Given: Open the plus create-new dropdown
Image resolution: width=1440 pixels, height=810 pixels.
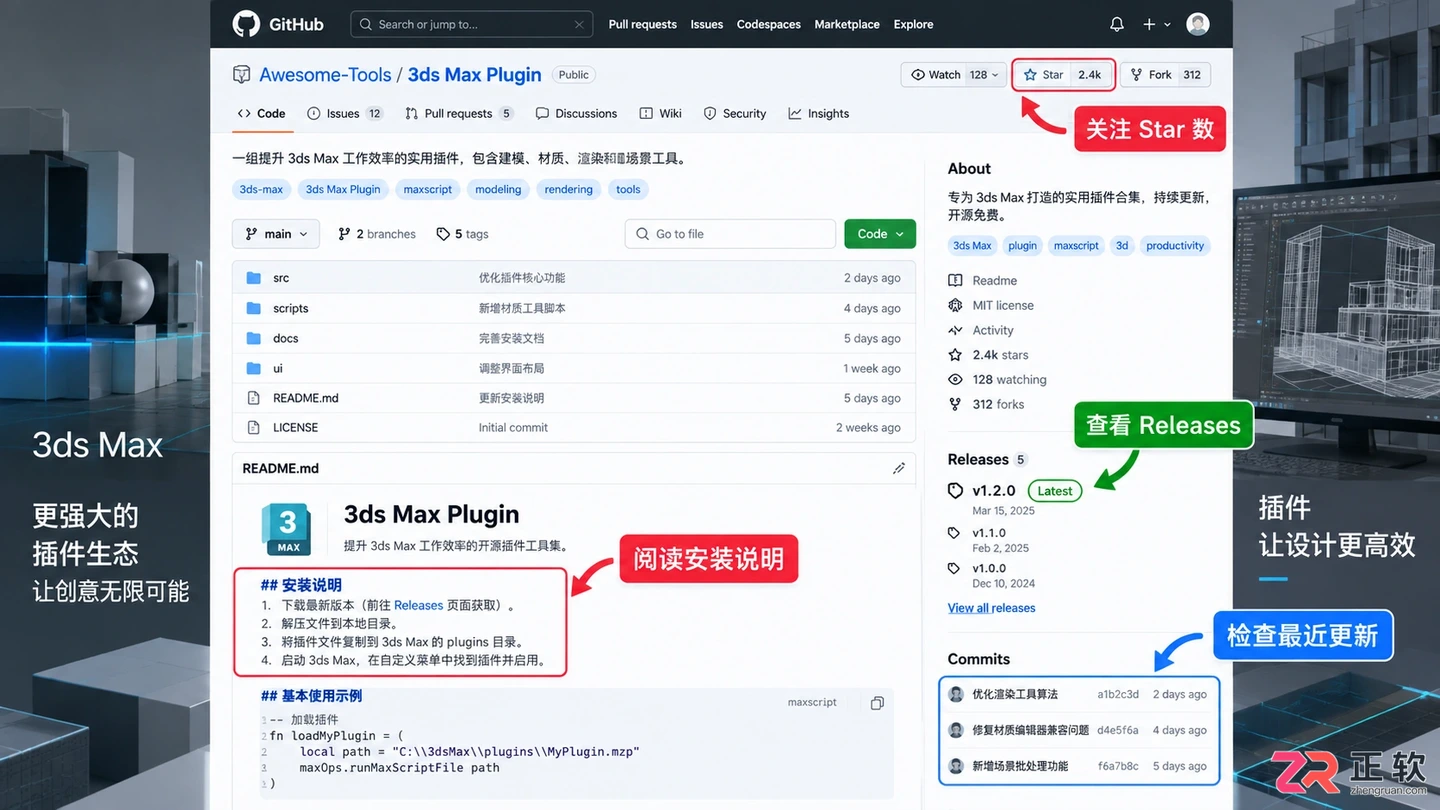Looking at the screenshot, I should pos(1156,24).
